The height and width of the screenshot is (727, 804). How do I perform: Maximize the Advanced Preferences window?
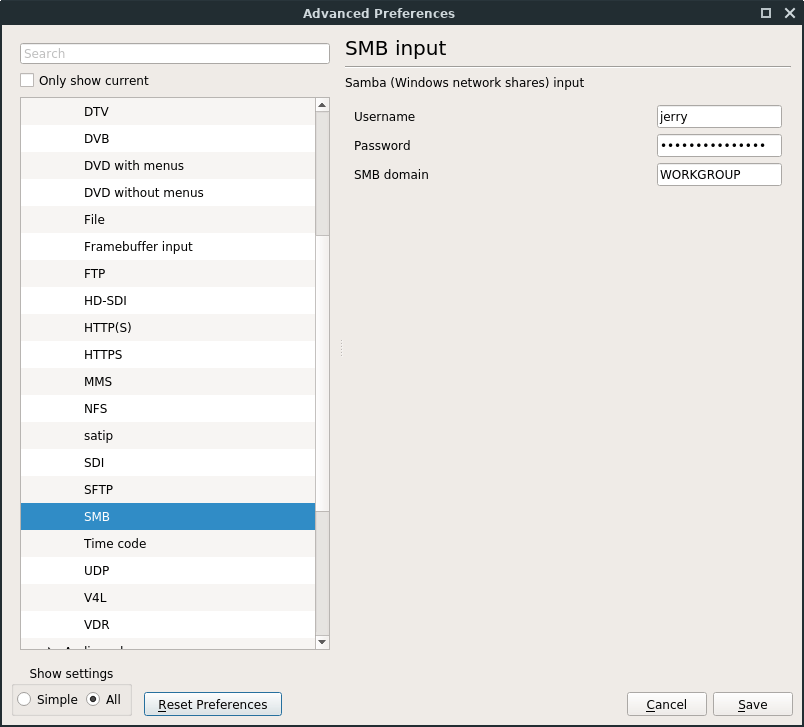click(x=766, y=13)
